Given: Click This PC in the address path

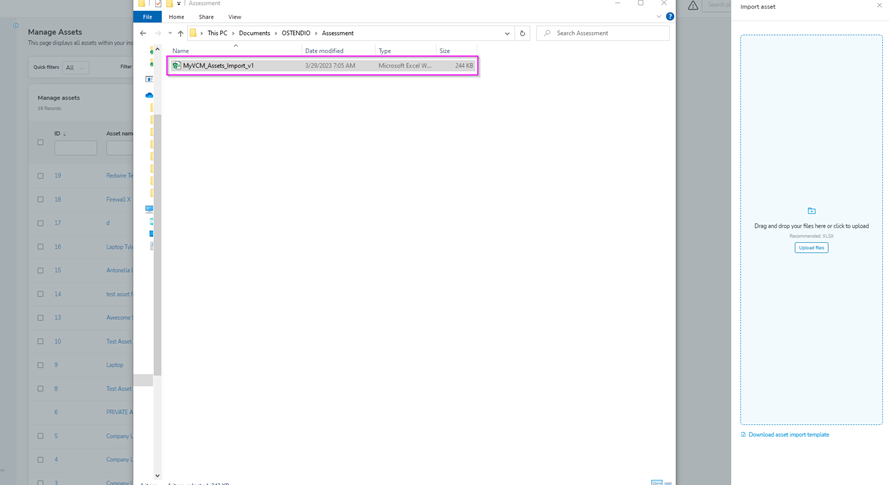Looking at the screenshot, I should point(217,33).
